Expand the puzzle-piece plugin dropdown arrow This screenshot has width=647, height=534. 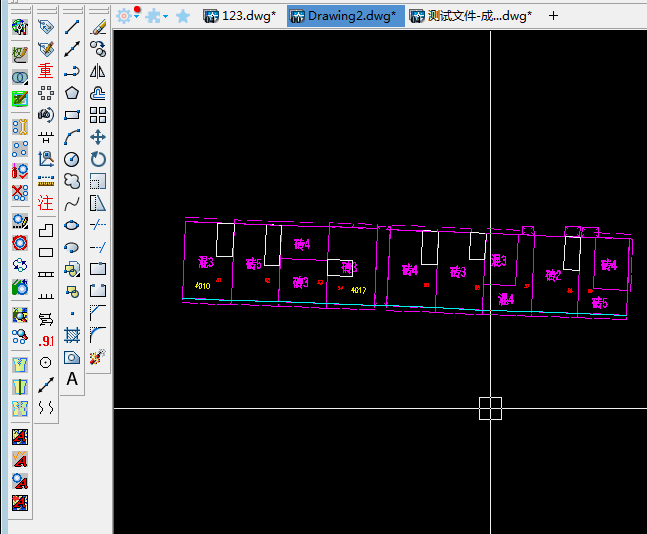pyautogui.click(x=165, y=16)
